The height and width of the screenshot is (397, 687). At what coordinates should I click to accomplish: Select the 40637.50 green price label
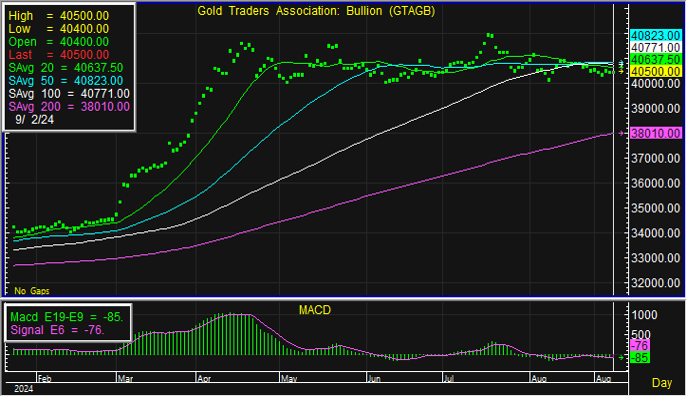(x=655, y=59)
